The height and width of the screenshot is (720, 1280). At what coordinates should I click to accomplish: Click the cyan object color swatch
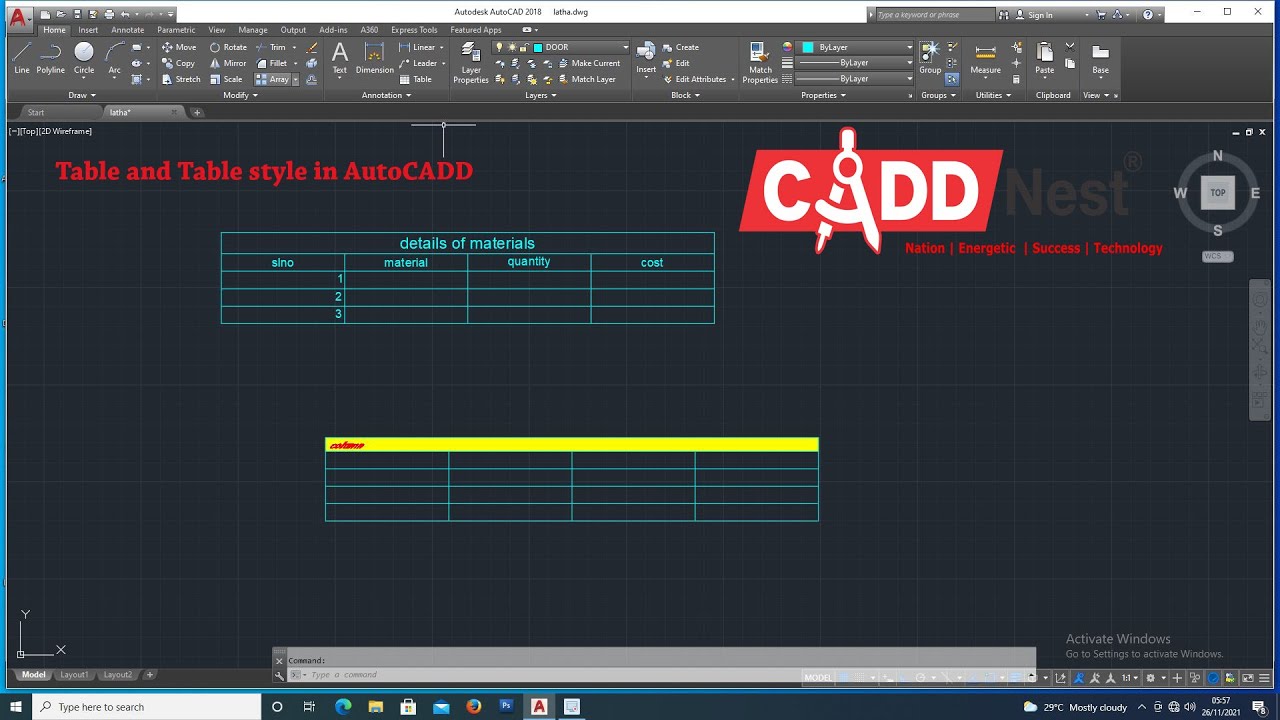click(x=808, y=47)
